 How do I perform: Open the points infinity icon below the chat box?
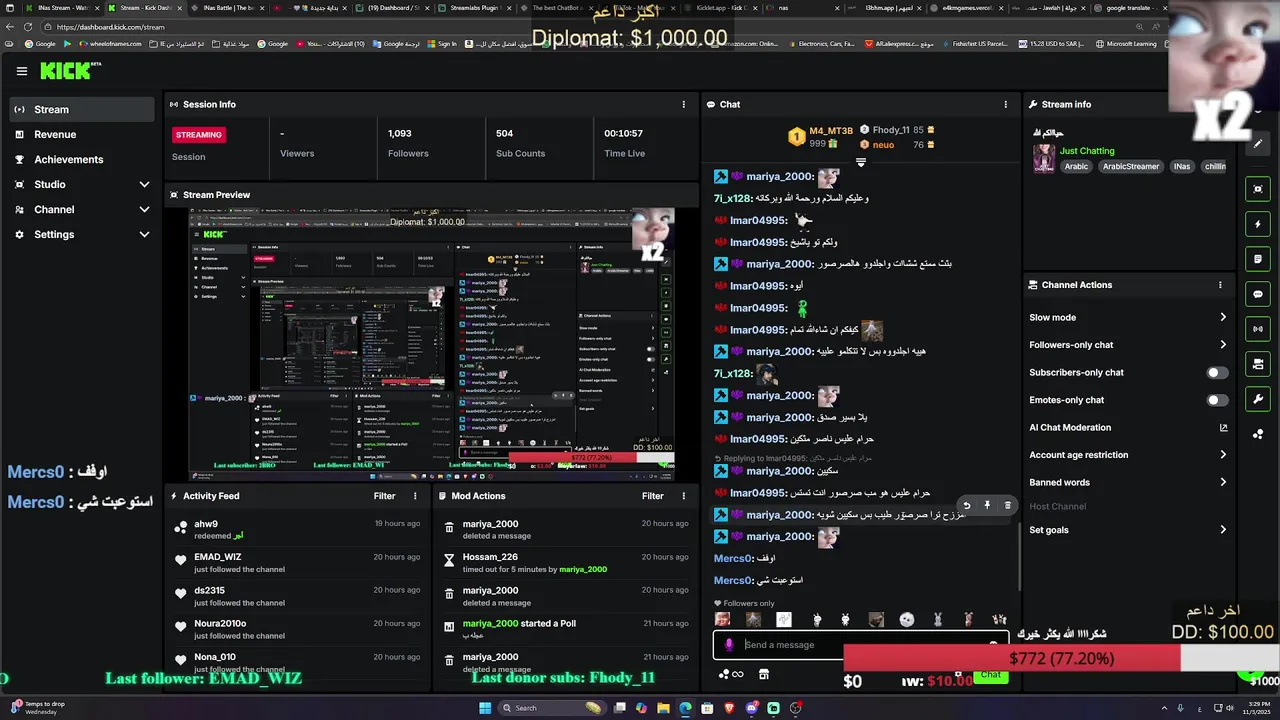[731, 675]
